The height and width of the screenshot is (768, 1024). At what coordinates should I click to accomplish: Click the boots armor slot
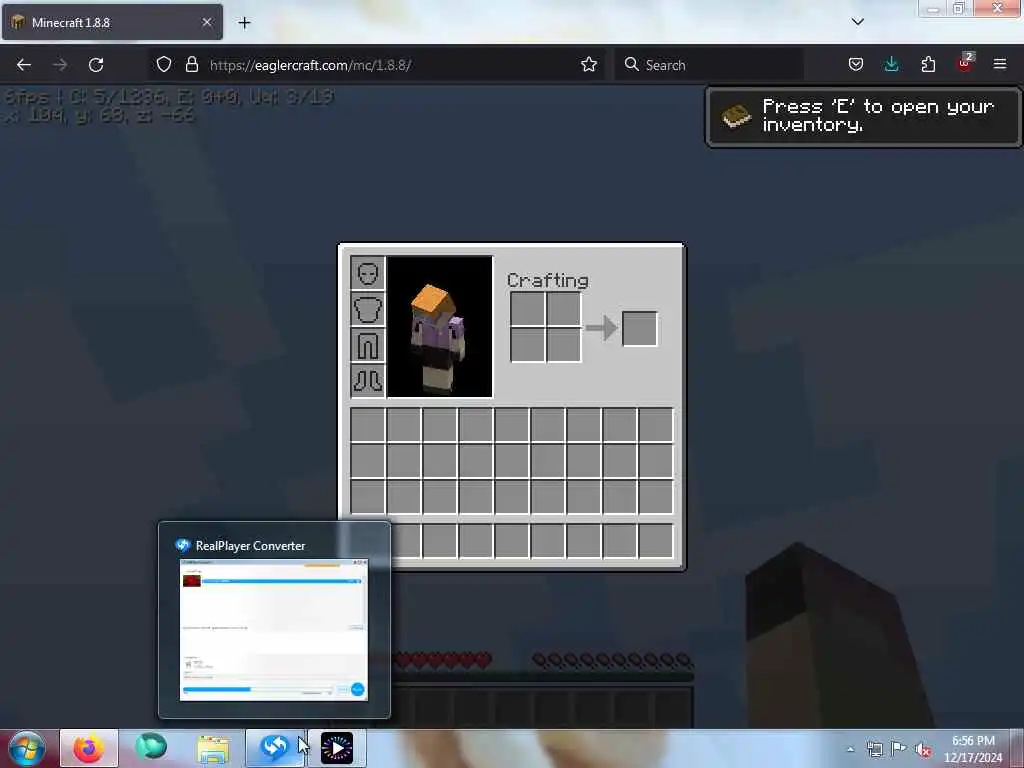point(368,381)
